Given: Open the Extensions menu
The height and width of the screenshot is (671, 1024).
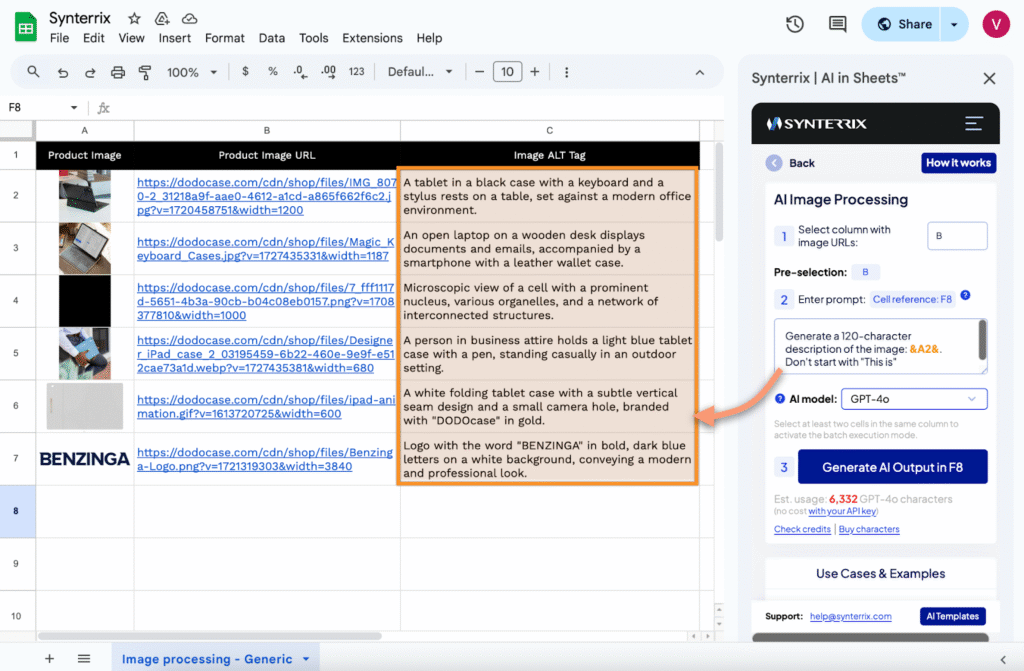Looking at the screenshot, I should (x=372, y=38).
